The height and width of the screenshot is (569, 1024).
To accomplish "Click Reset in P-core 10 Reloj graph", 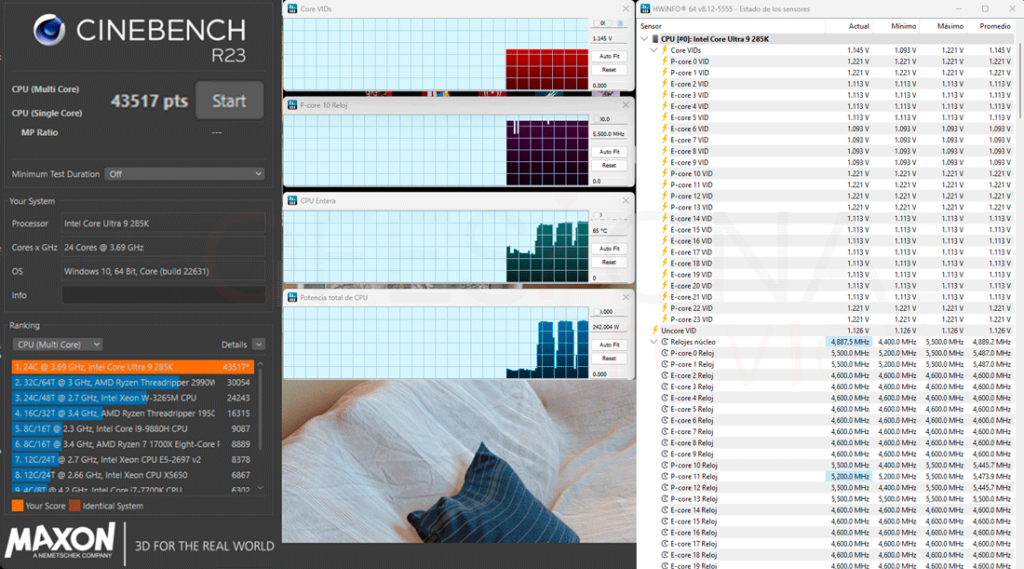I will pos(609,165).
